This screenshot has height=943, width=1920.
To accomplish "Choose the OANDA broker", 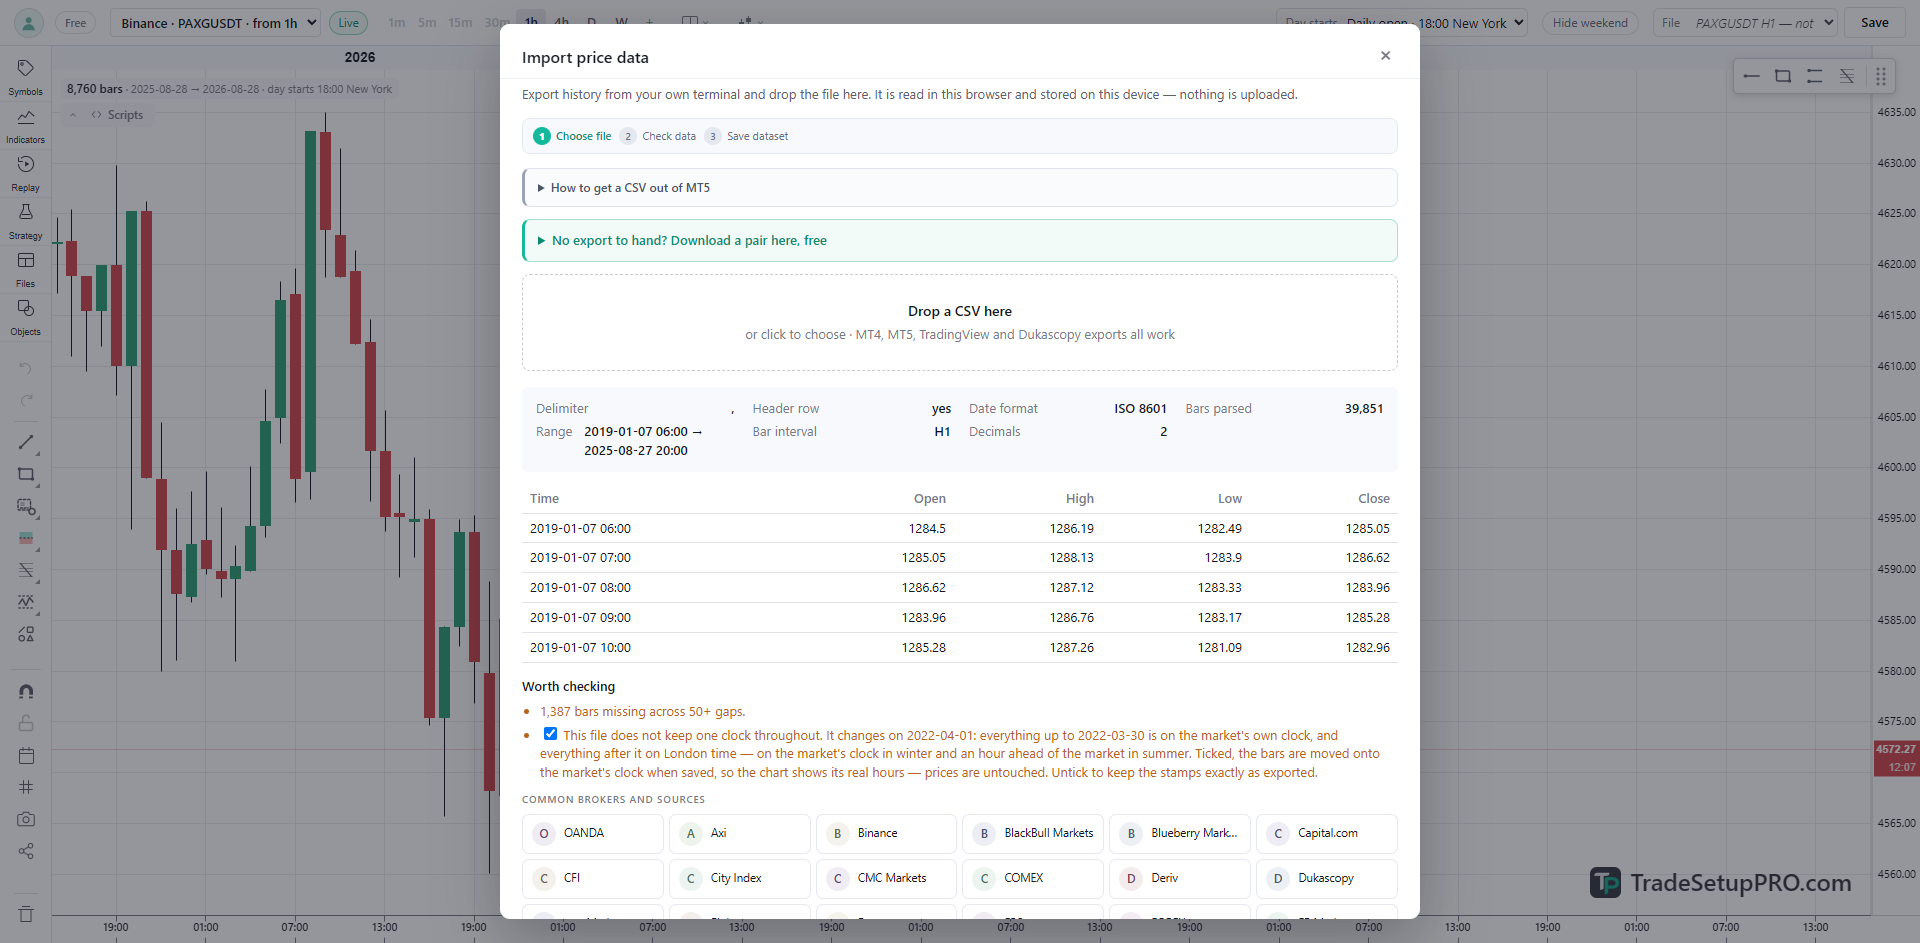I will click(x=593, y=834).
